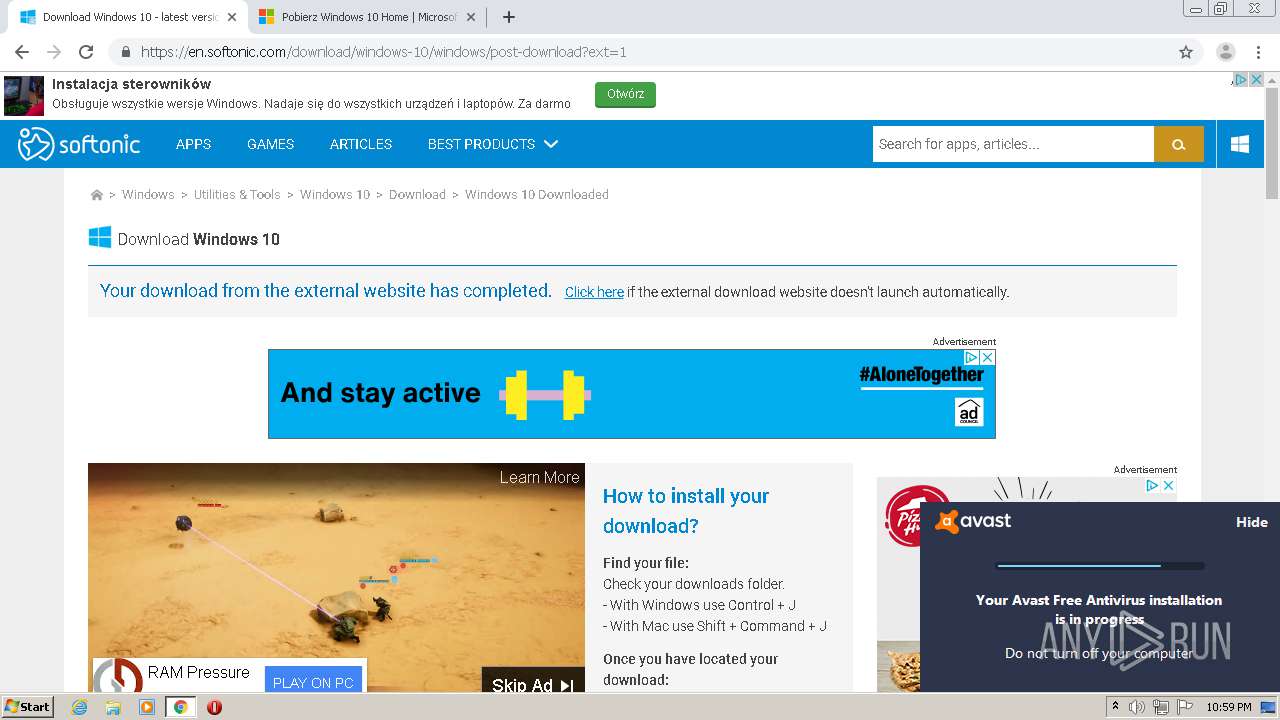Click the lock icon for site info
Screen dimensions: 1280x720
125,52
